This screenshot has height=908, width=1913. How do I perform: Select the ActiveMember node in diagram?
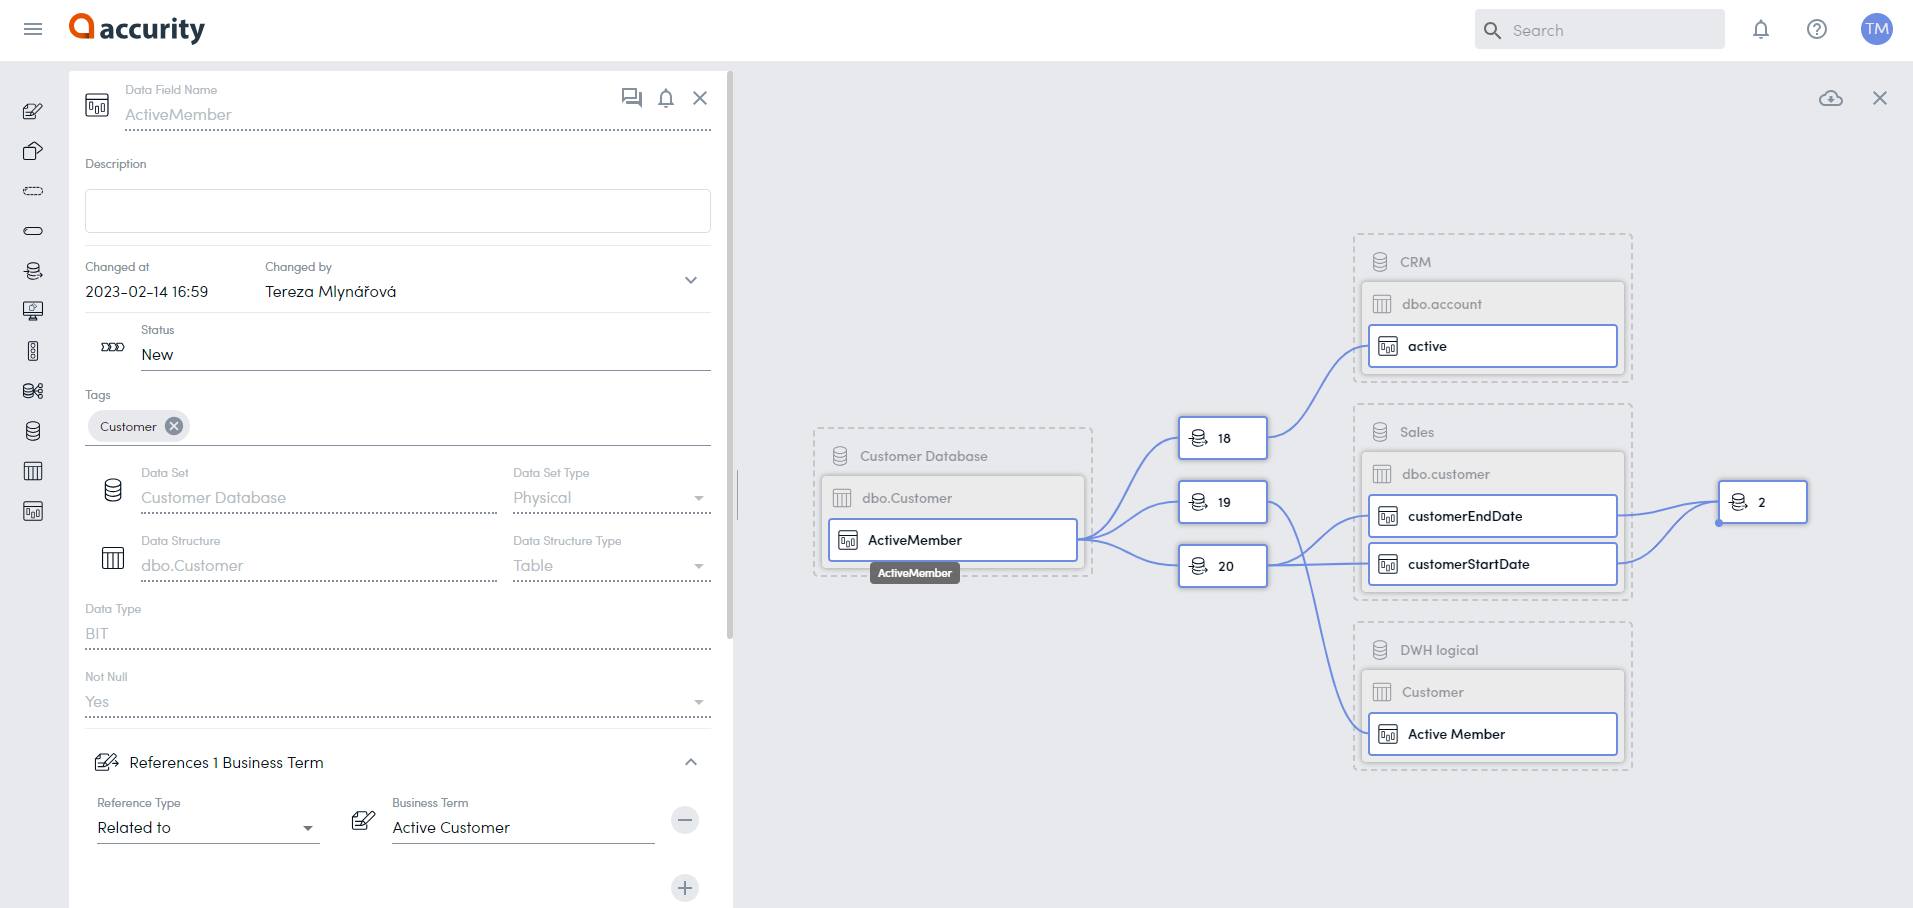(953, 540)
